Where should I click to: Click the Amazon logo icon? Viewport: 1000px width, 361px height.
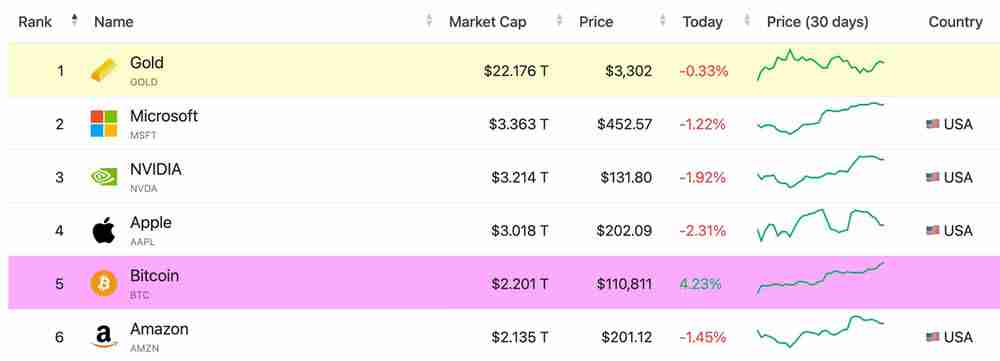click(x=104, y=337)
